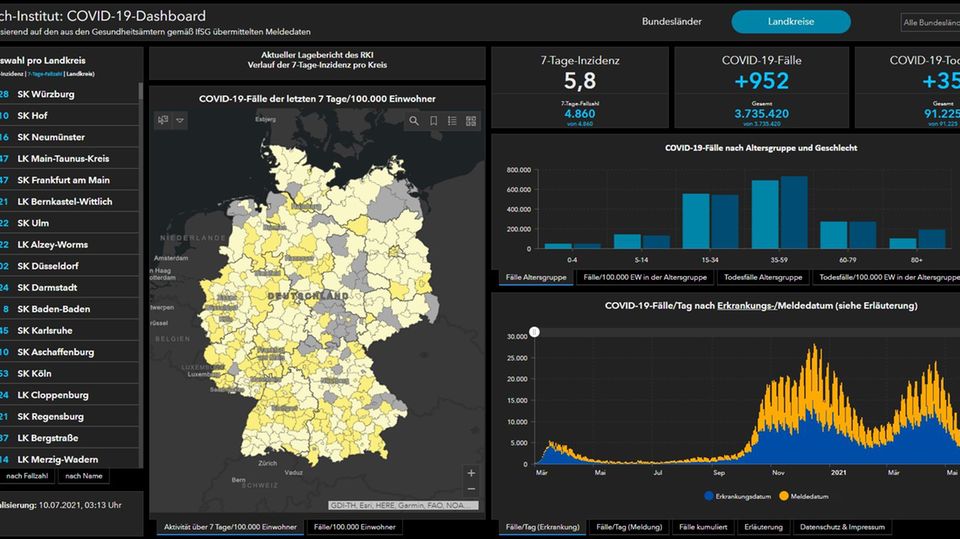960x539 pixels.
Task: Zoom out on the map with minus
Action: point(471,489)
